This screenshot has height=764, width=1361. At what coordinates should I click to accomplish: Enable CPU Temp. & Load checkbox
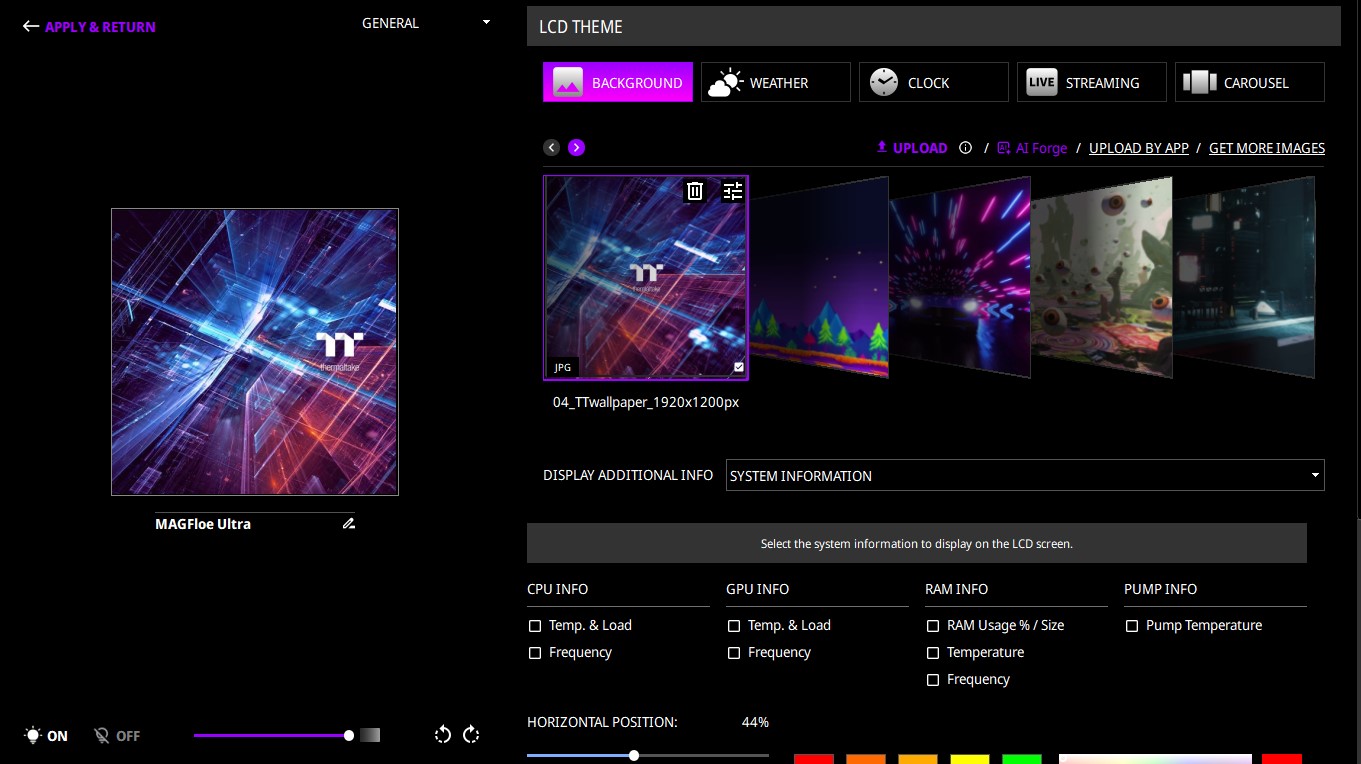coord(535,626)
